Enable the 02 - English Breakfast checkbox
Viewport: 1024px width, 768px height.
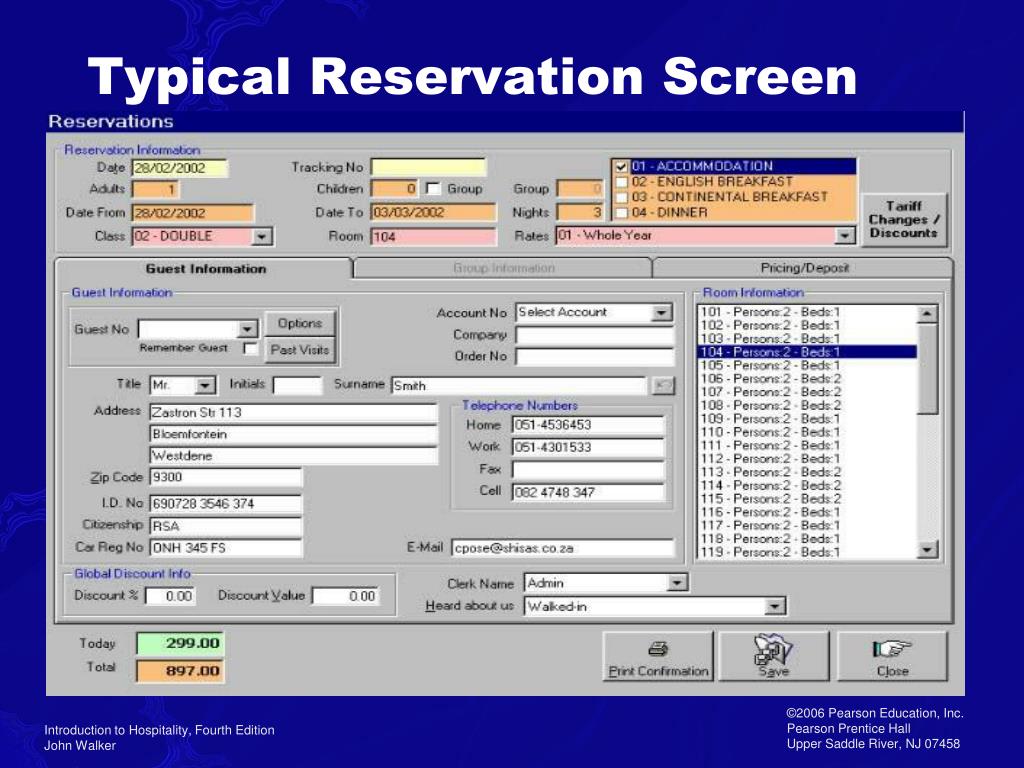click(x=622, y=182)
